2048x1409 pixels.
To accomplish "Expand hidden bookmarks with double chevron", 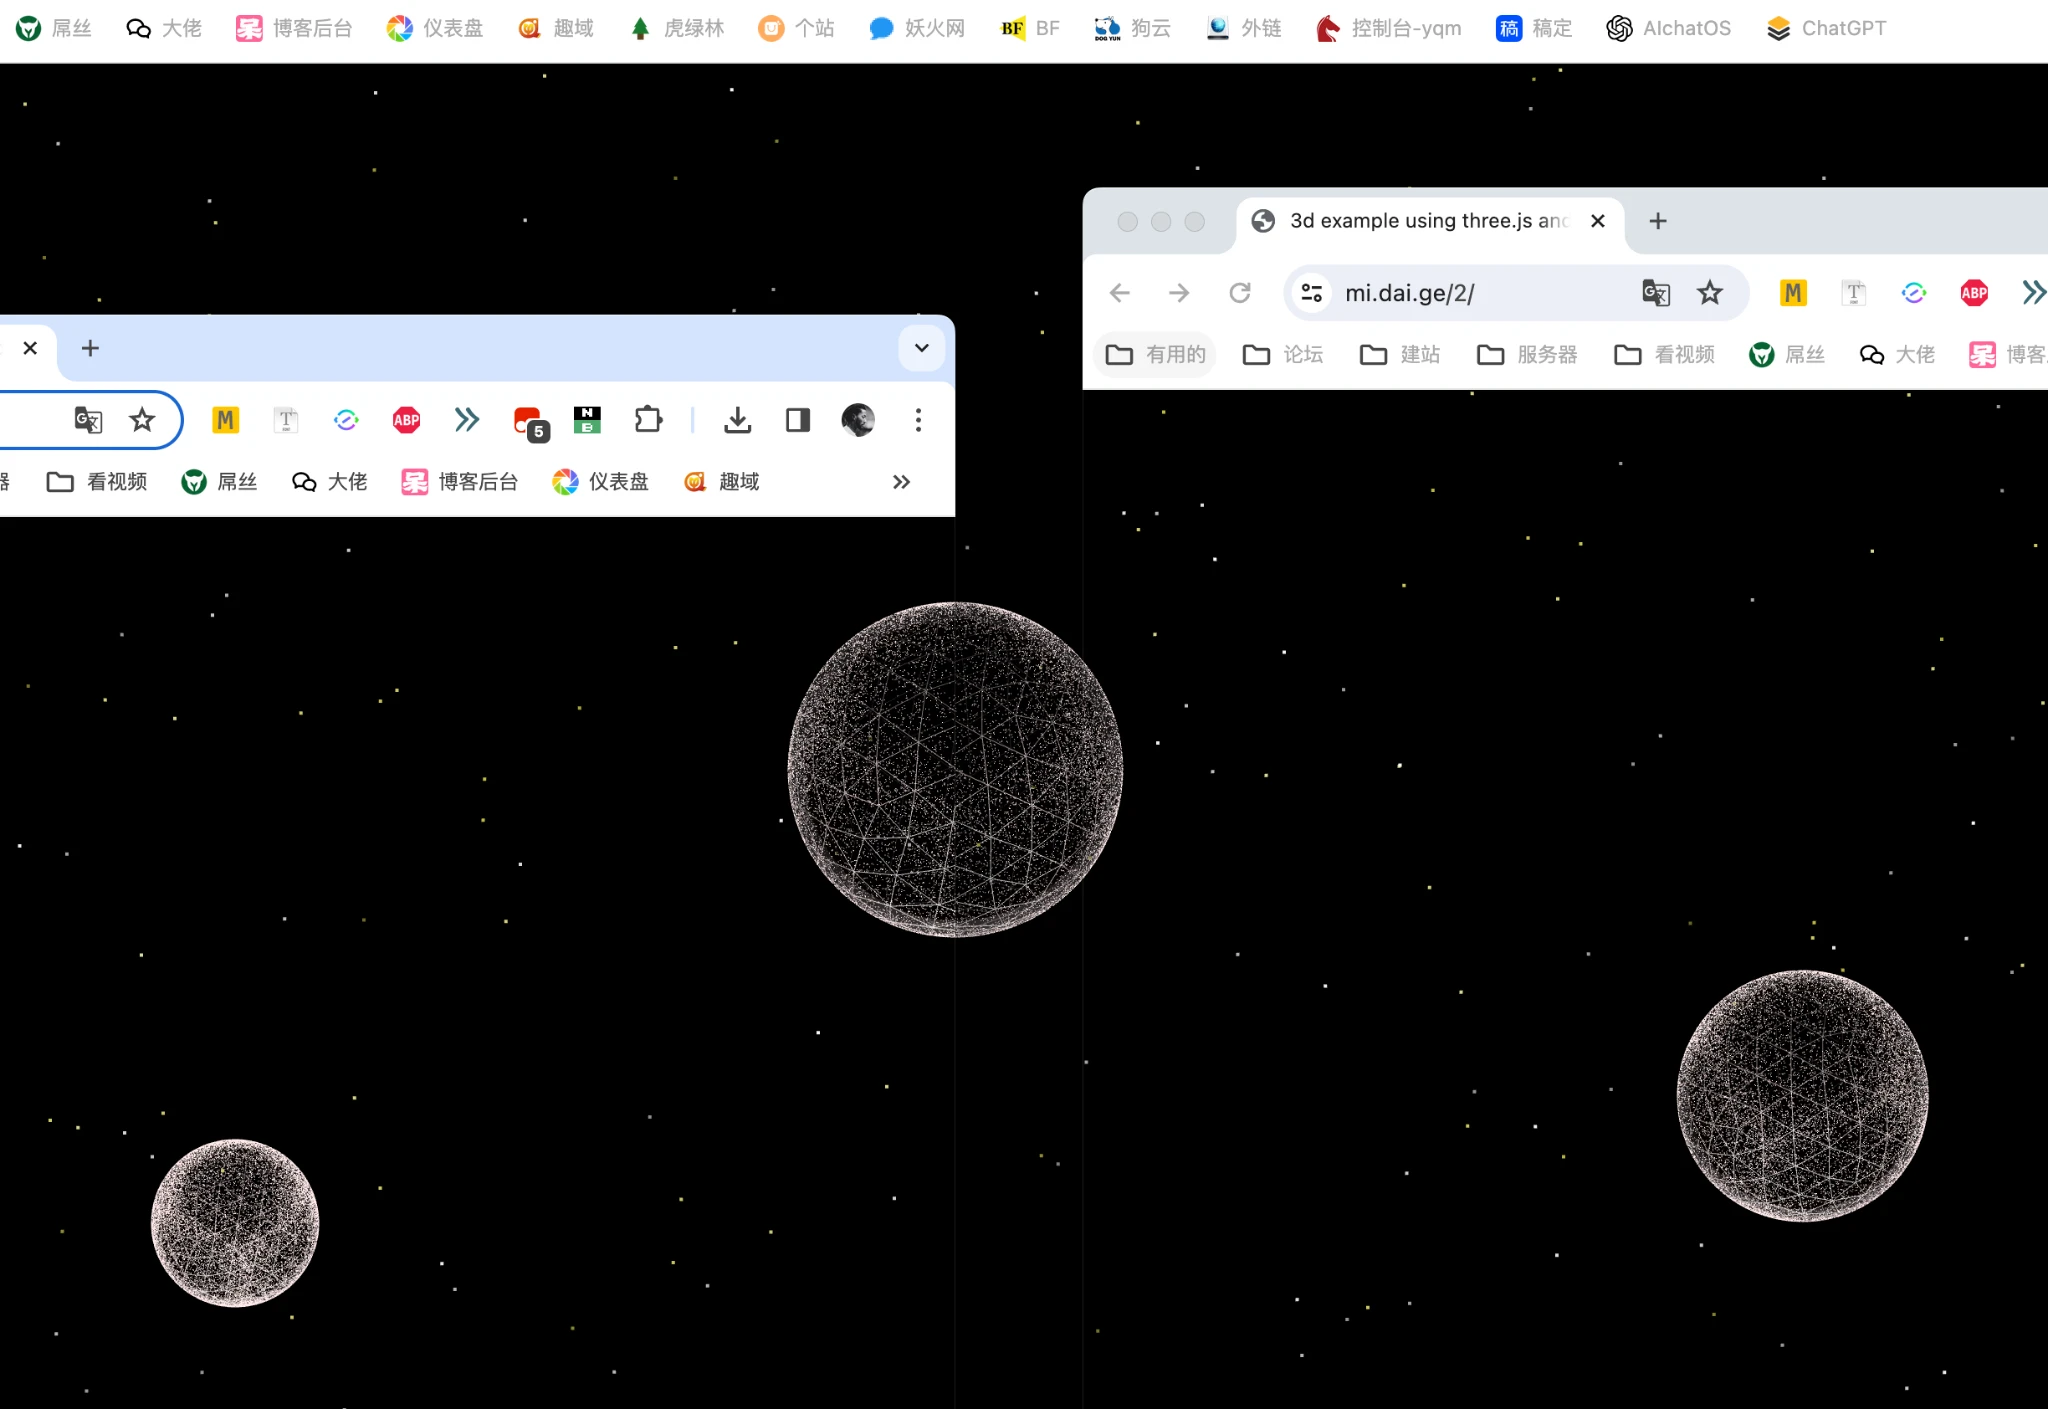I will point(901,482).
